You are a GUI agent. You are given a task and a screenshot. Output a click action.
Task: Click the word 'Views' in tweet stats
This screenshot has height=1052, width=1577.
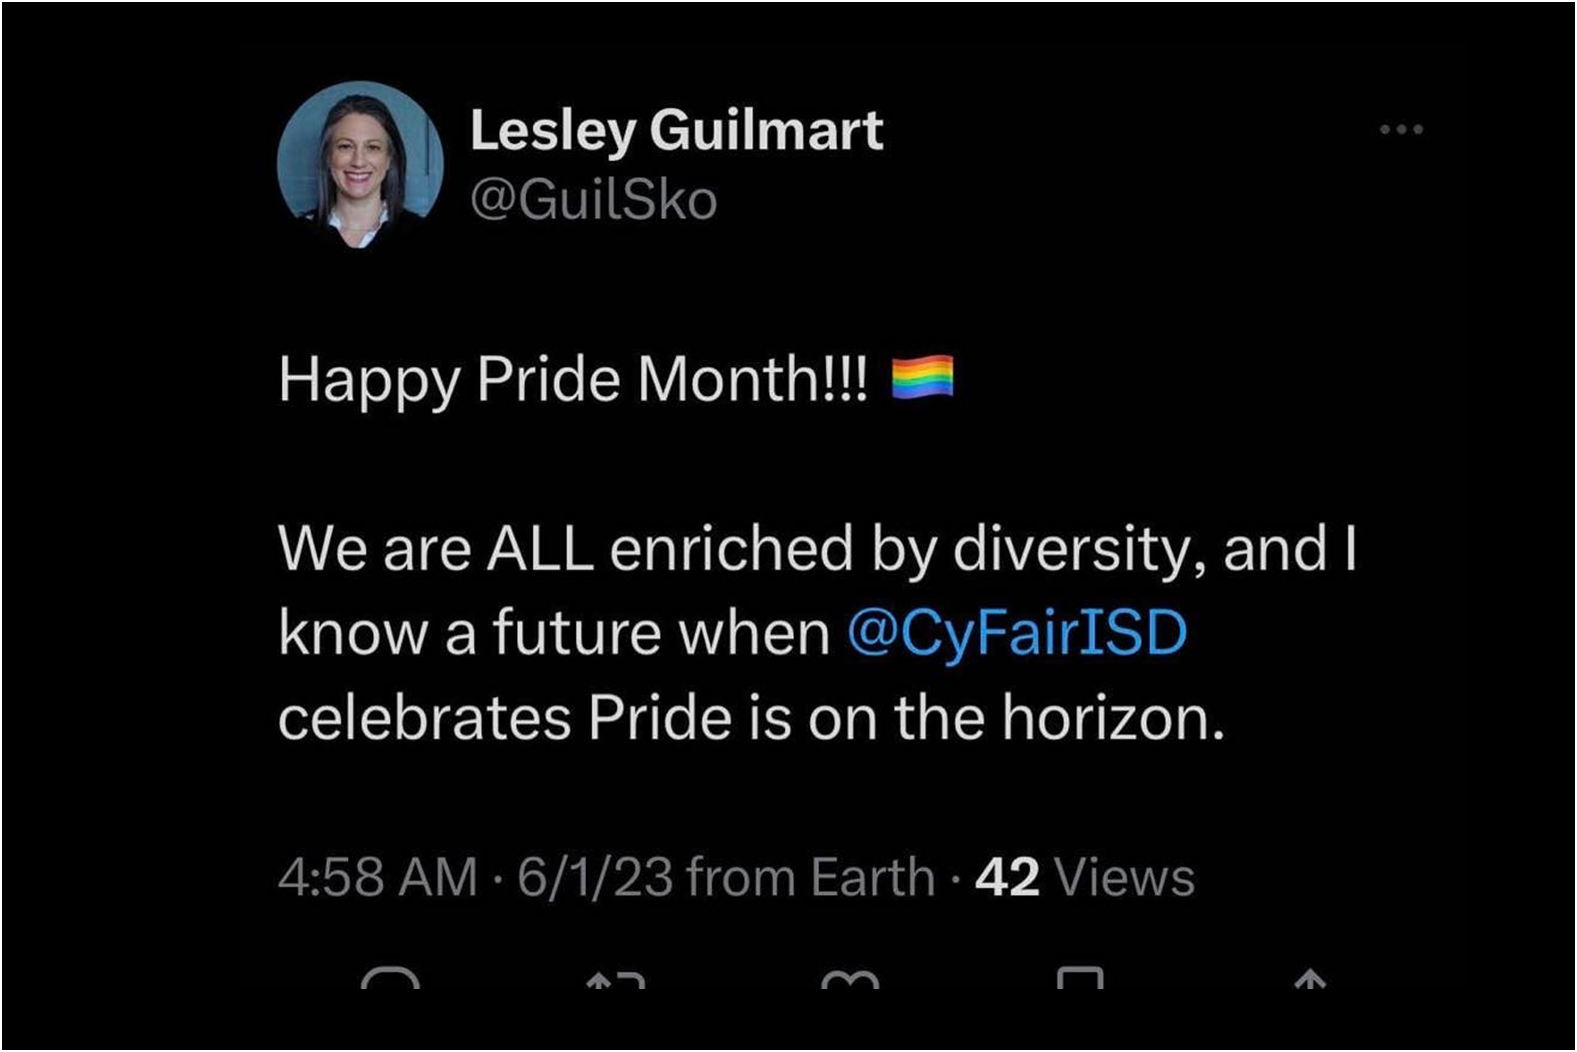(1125, 877)
